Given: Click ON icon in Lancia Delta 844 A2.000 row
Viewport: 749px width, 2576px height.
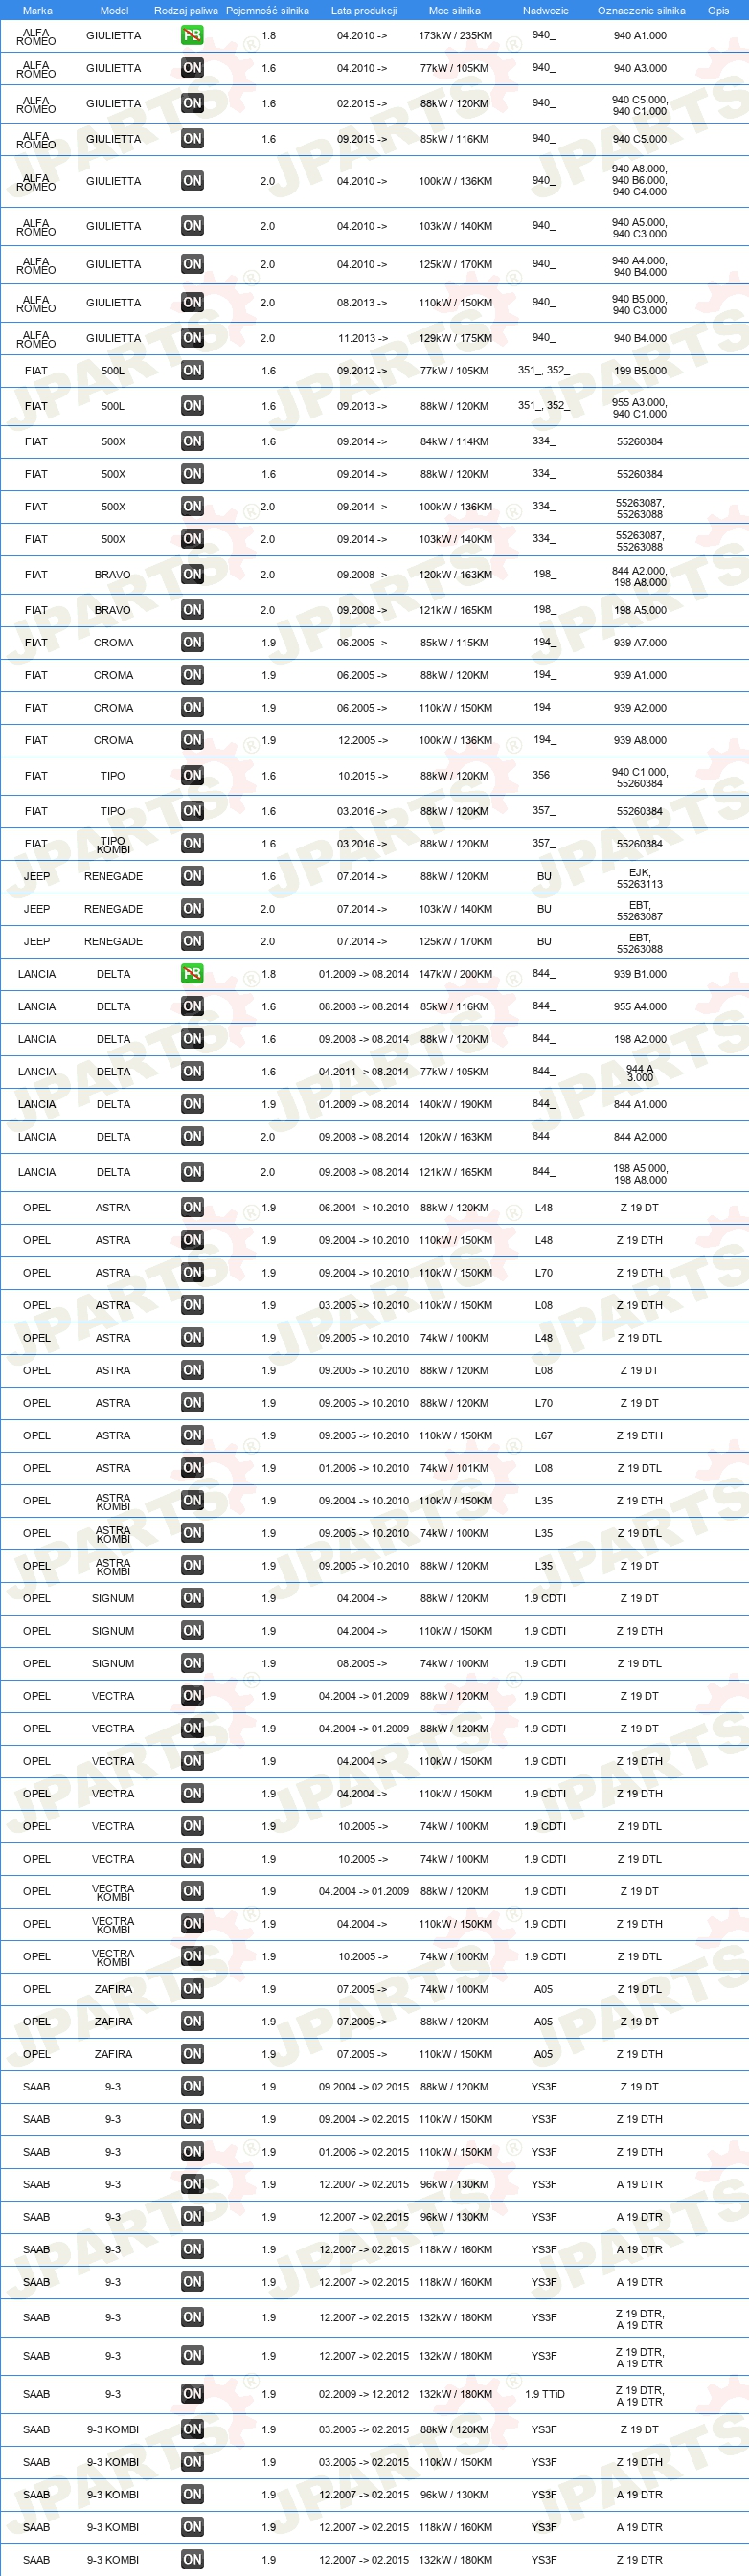Looking at the screenshot, I should point(192,1137).
